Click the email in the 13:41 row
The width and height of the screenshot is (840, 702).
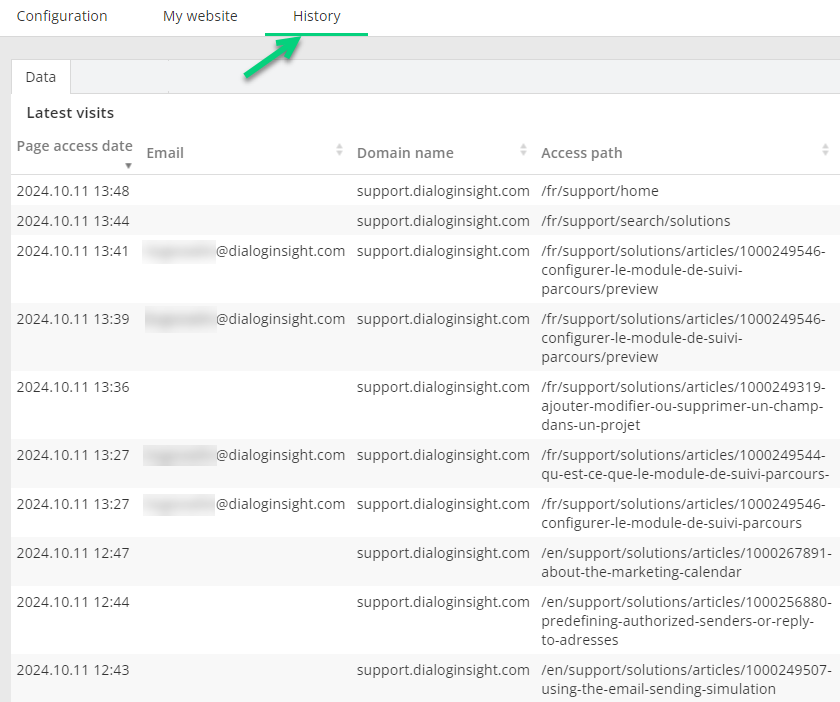[x=244, y=251]
